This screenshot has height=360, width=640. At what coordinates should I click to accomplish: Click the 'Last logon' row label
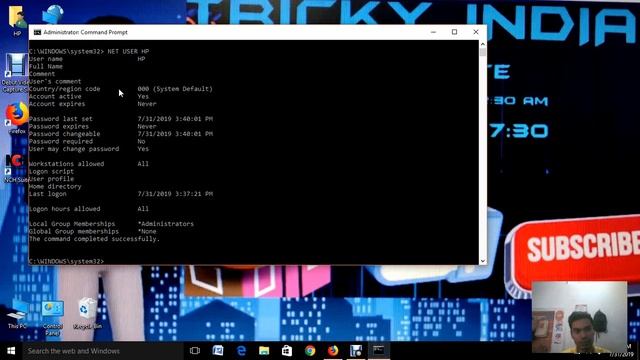(x=48, y=194)
